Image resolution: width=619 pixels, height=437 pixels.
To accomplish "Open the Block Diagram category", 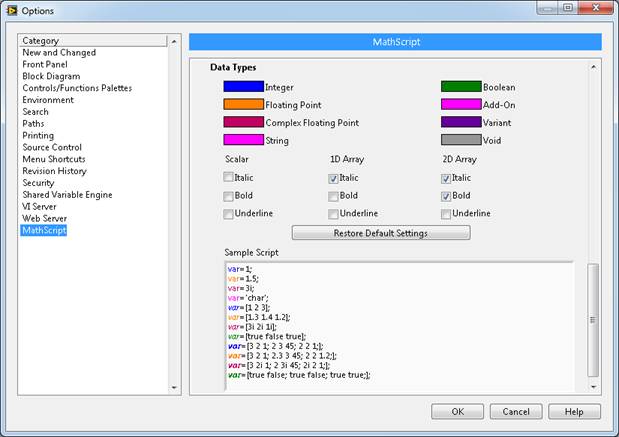I will click(51, 76).
